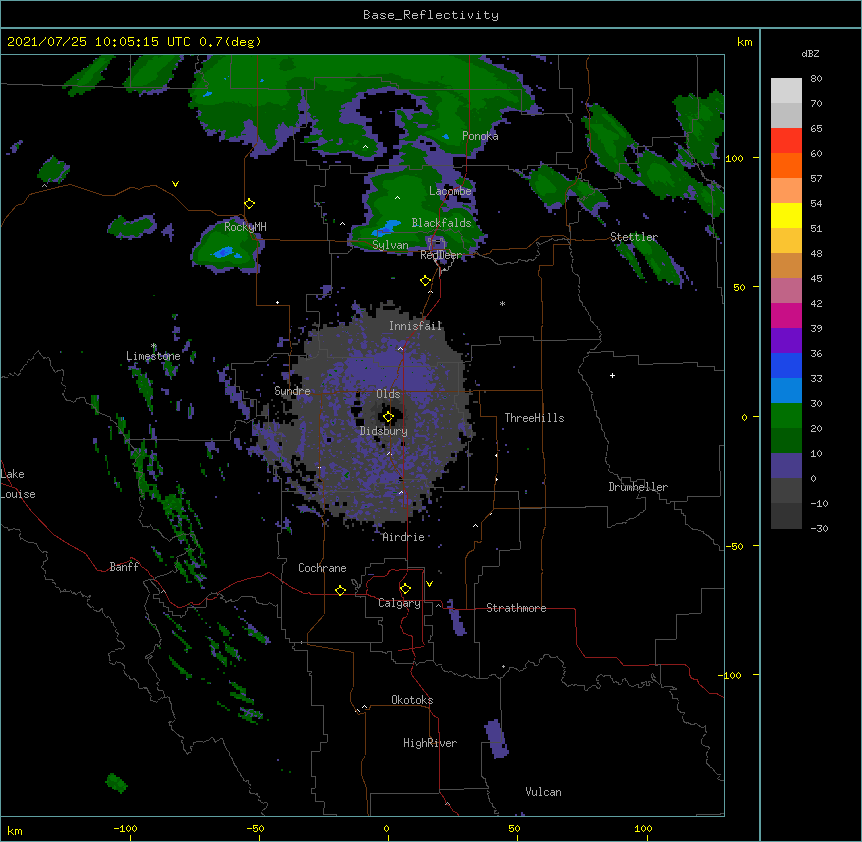
Task: Click the yellow diamond marker beside RockyMH
Action: (x=250, y=204)
